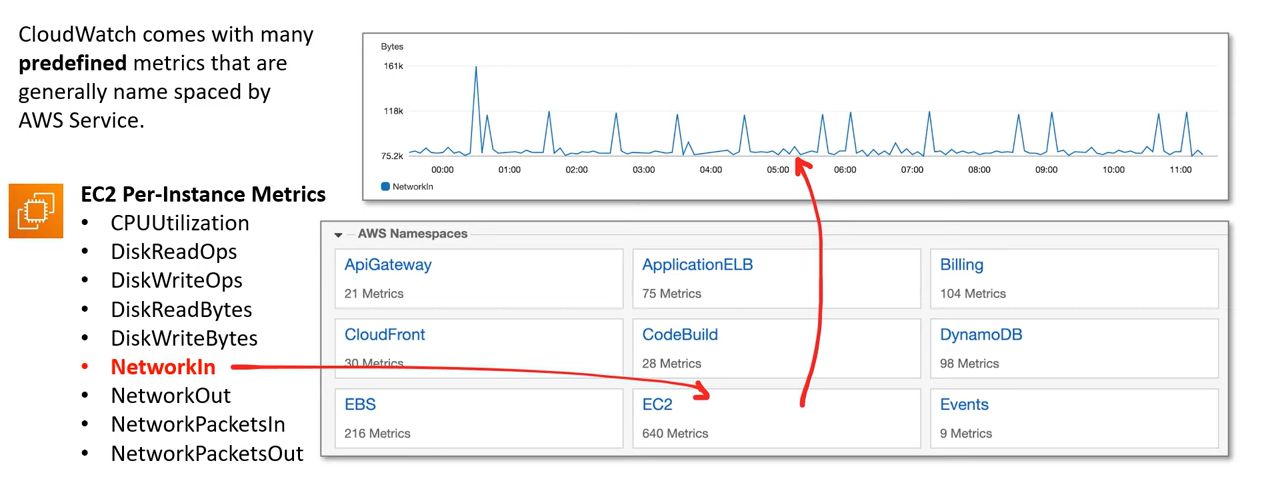Image resolution: width=1261 pixels, height=487 pixels.
Task: Click the orange EC2 service icon
Action: 36,211
